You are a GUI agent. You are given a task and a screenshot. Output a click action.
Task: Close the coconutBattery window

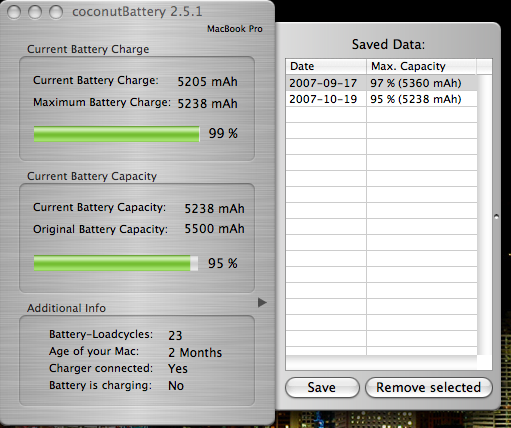[x=14, y=12]
